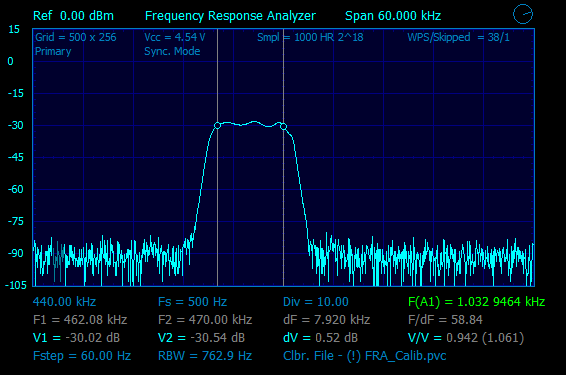Click the Ref 0.00 dBm label
This screenshot has width=566, height=375.
pyautogui.click(x=73, y=16)
